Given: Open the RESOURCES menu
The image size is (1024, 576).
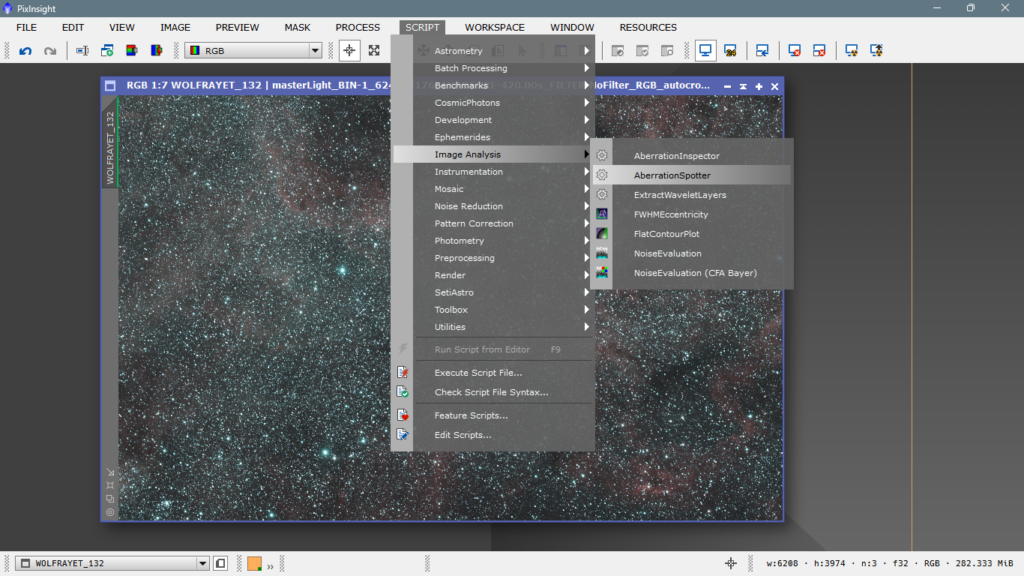Looking at the screenshot, I should pyautogui.click(x=648, y=27).
